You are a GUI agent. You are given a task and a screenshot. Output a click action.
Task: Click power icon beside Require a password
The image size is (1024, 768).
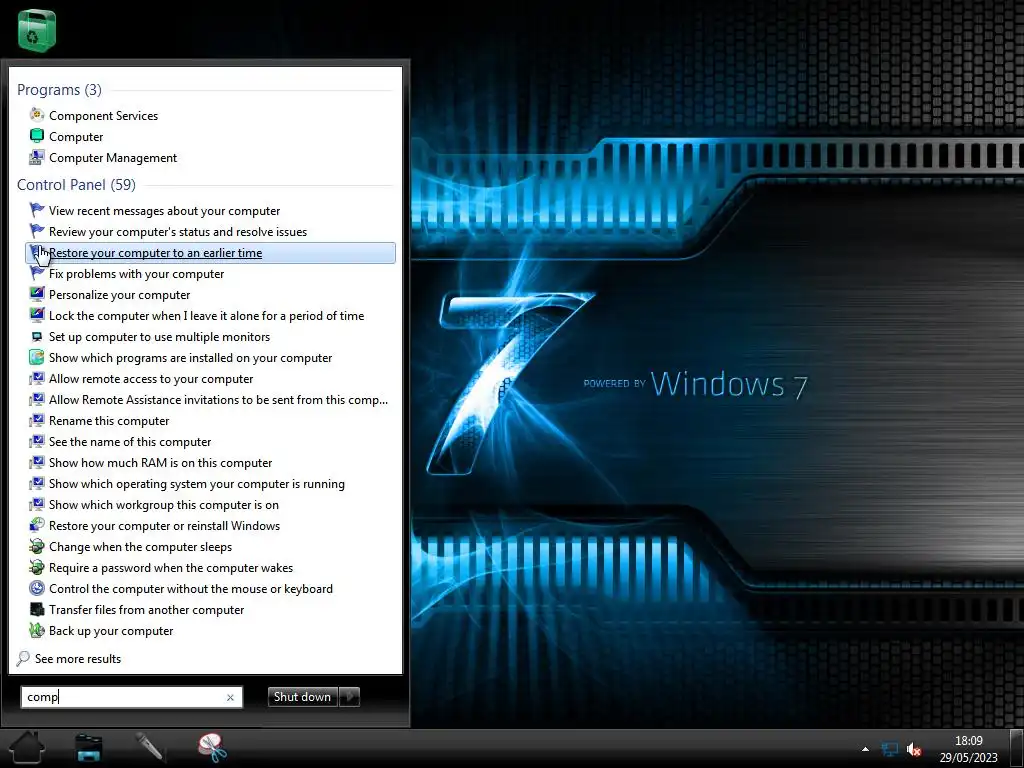click(37, 567)
